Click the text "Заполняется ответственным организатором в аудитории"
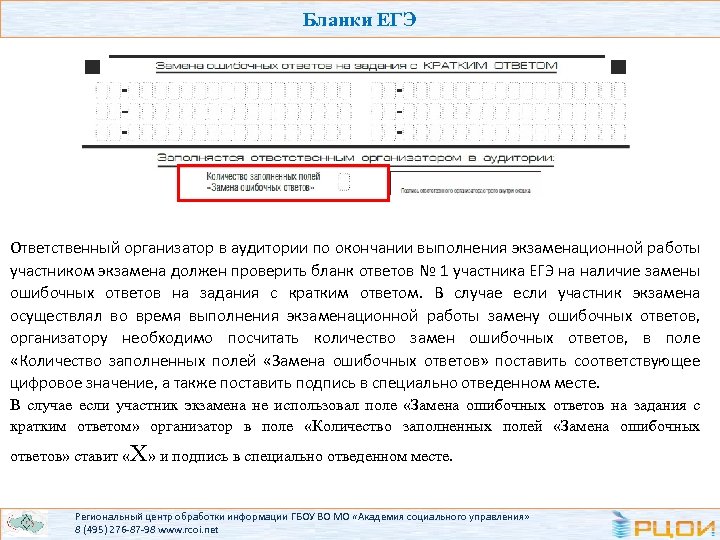Screen dimensions: 720x540 click(x=356, y=158)
